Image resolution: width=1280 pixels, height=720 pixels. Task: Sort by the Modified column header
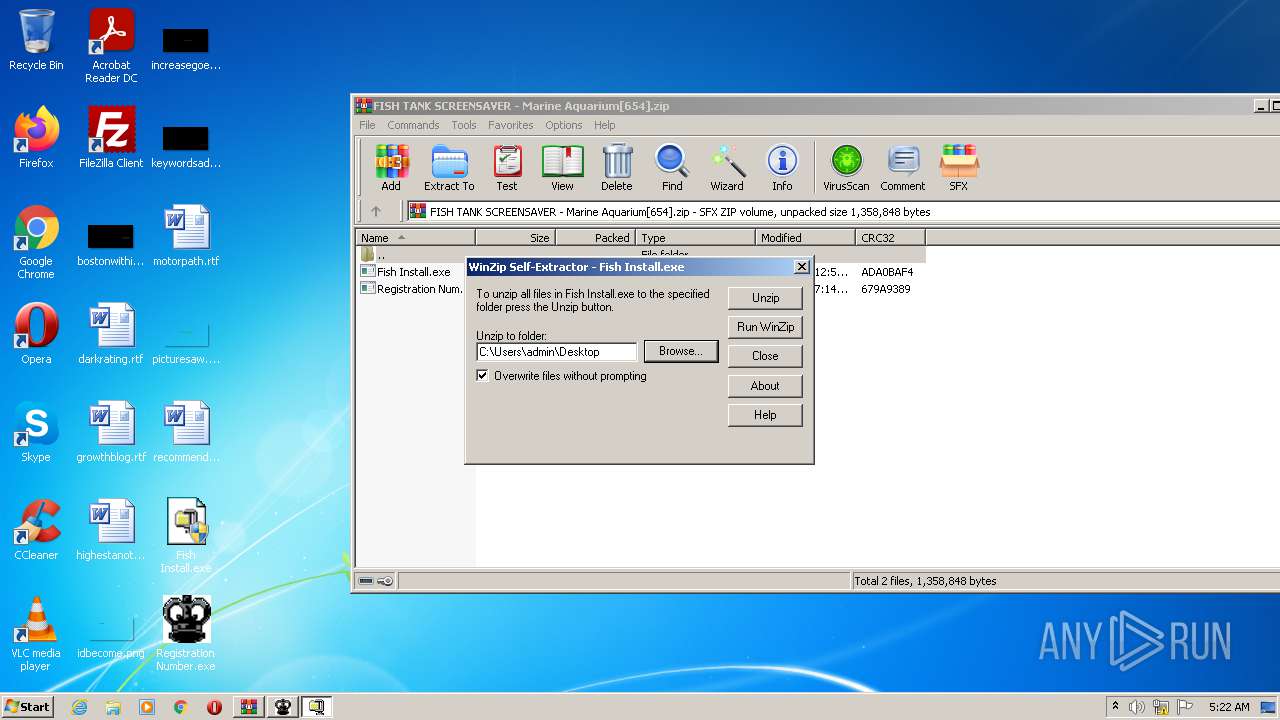click(805, 238)
